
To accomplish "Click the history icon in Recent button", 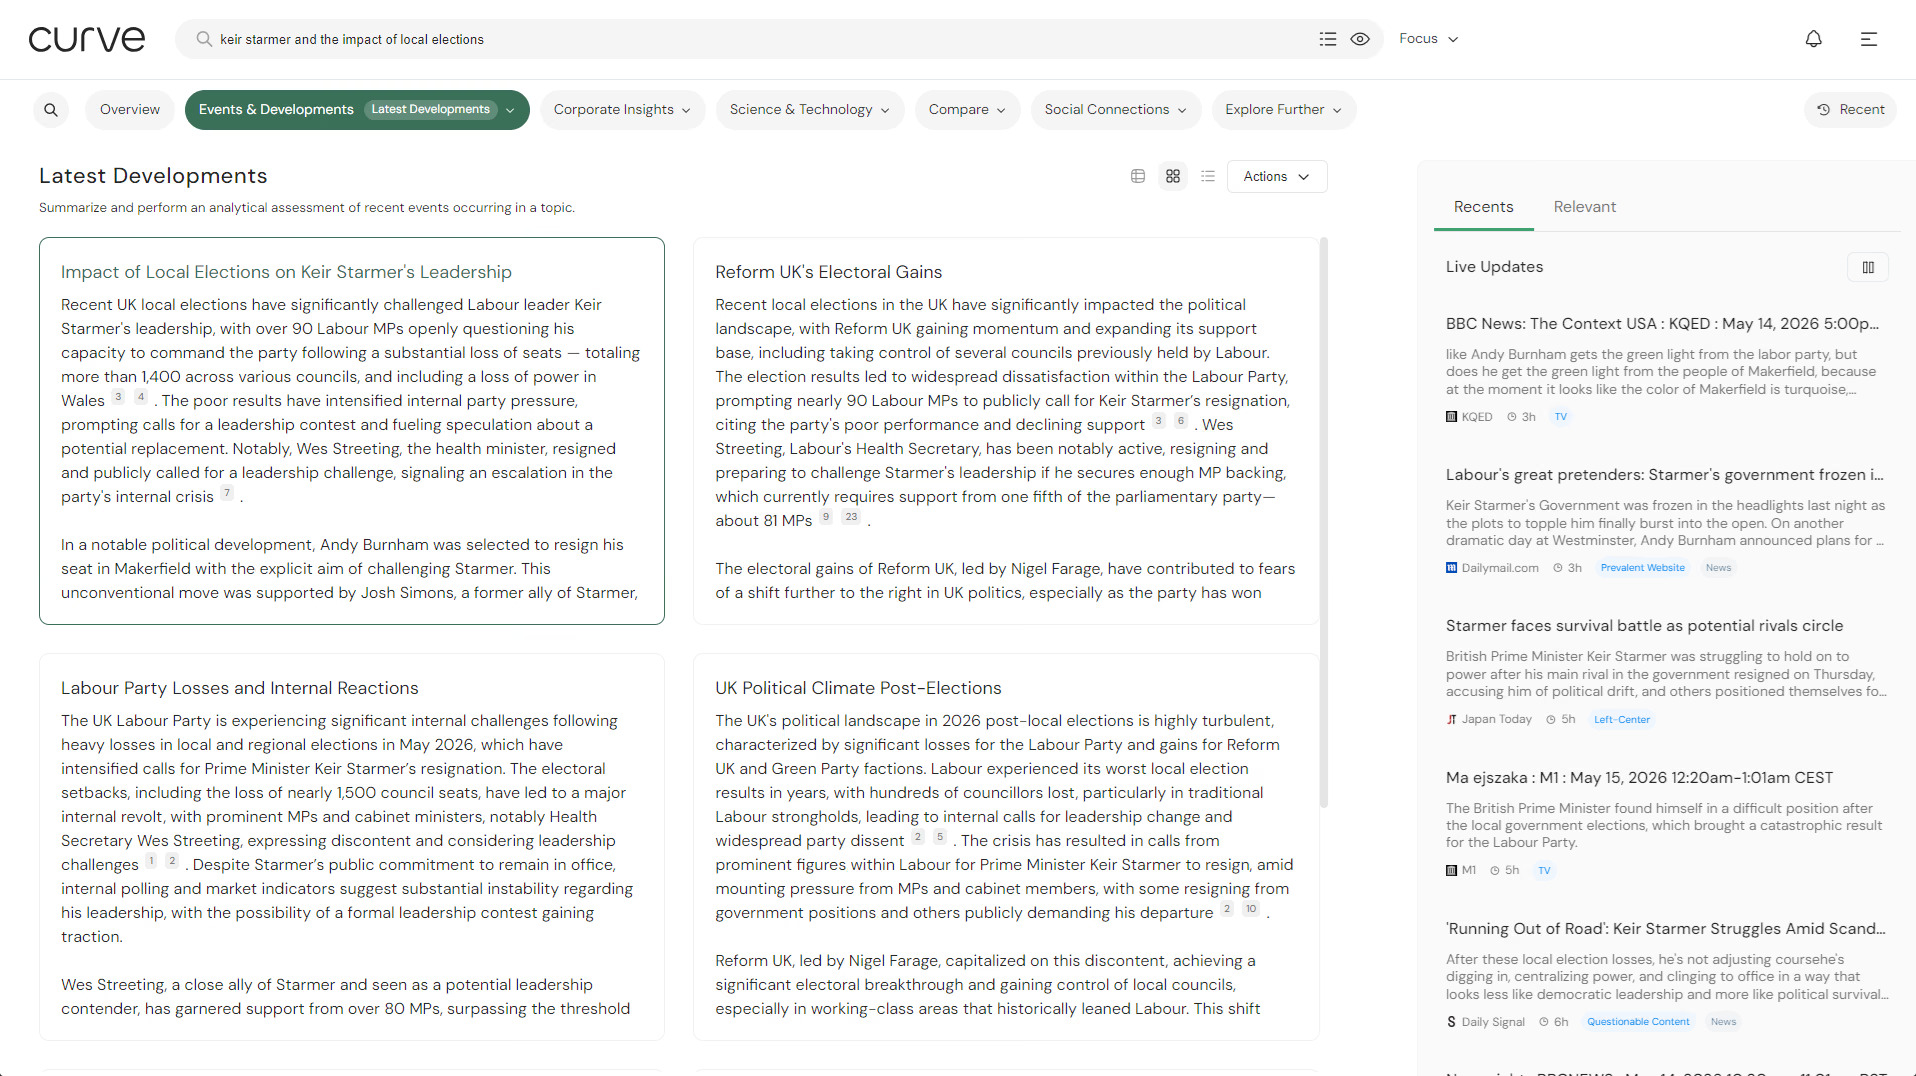I will [x=1824, y=110].
